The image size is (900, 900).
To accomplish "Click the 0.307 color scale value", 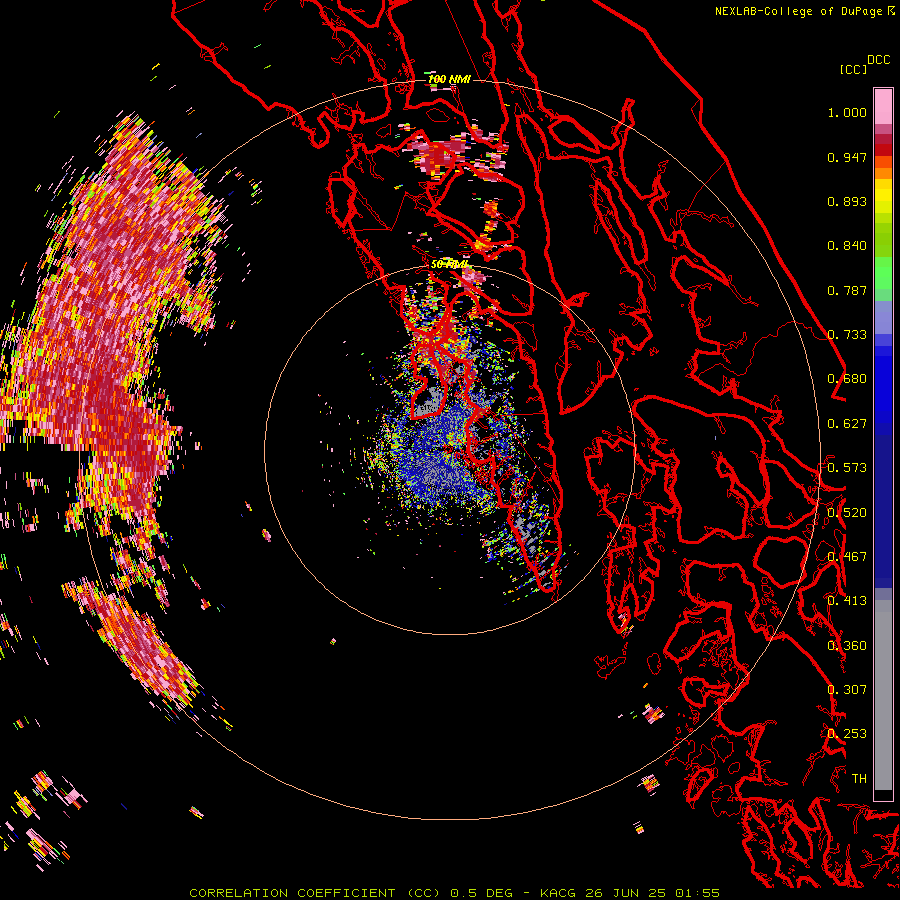I will click(847, 689).
